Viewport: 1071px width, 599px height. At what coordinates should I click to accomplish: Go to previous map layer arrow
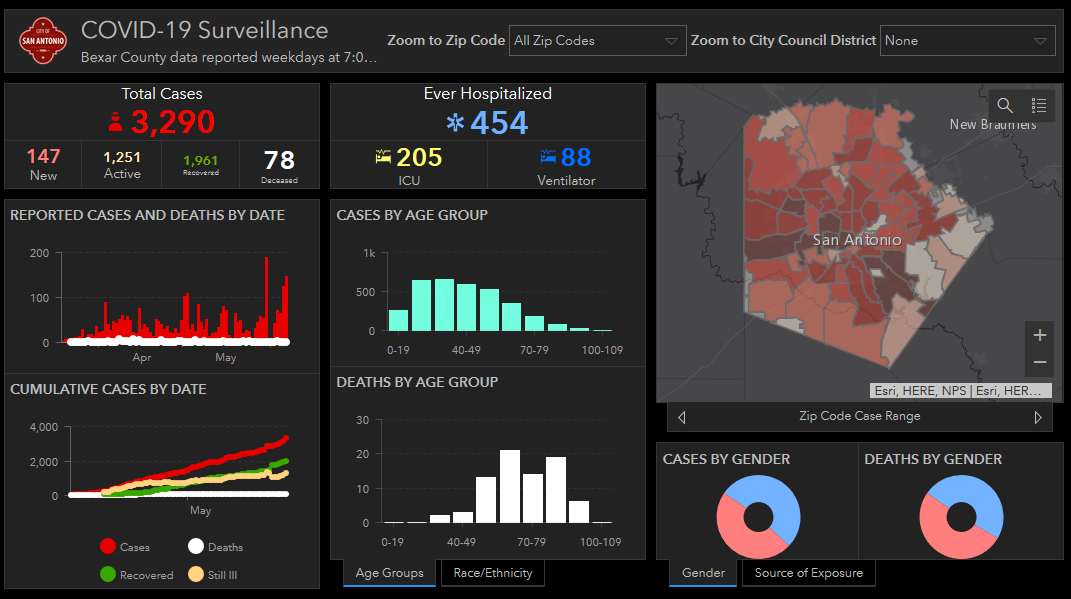tap(682, 417)
